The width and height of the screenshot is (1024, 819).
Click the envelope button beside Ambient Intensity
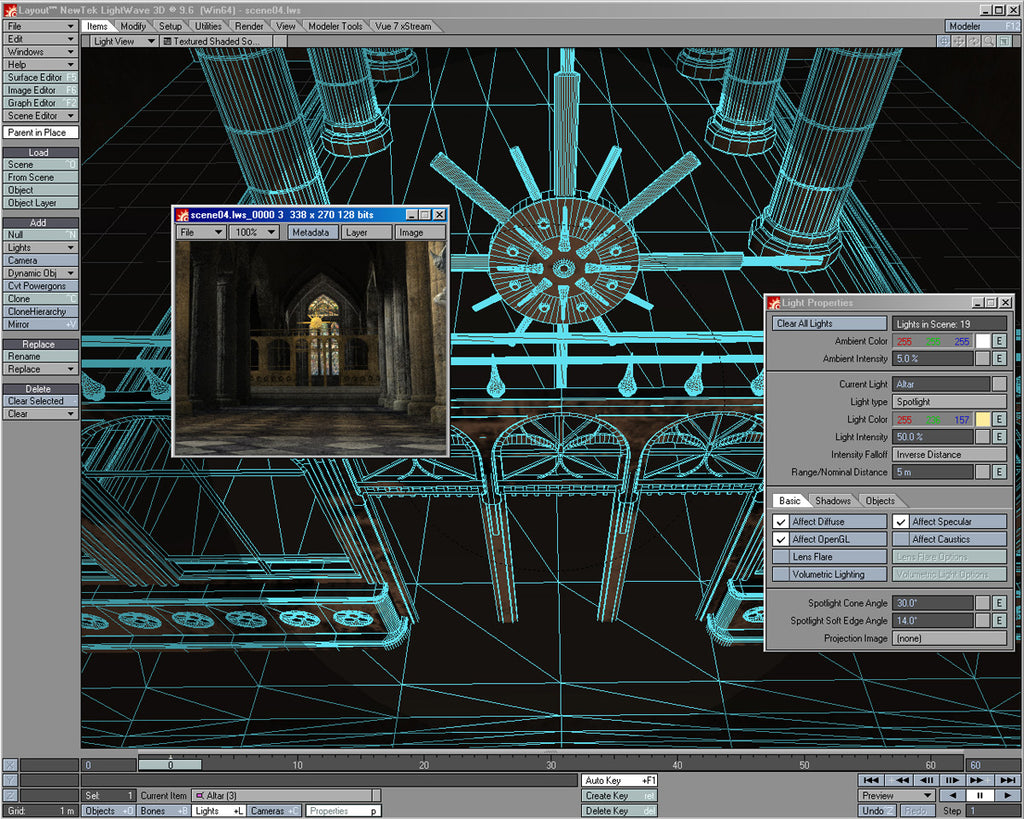click(998, 358)
